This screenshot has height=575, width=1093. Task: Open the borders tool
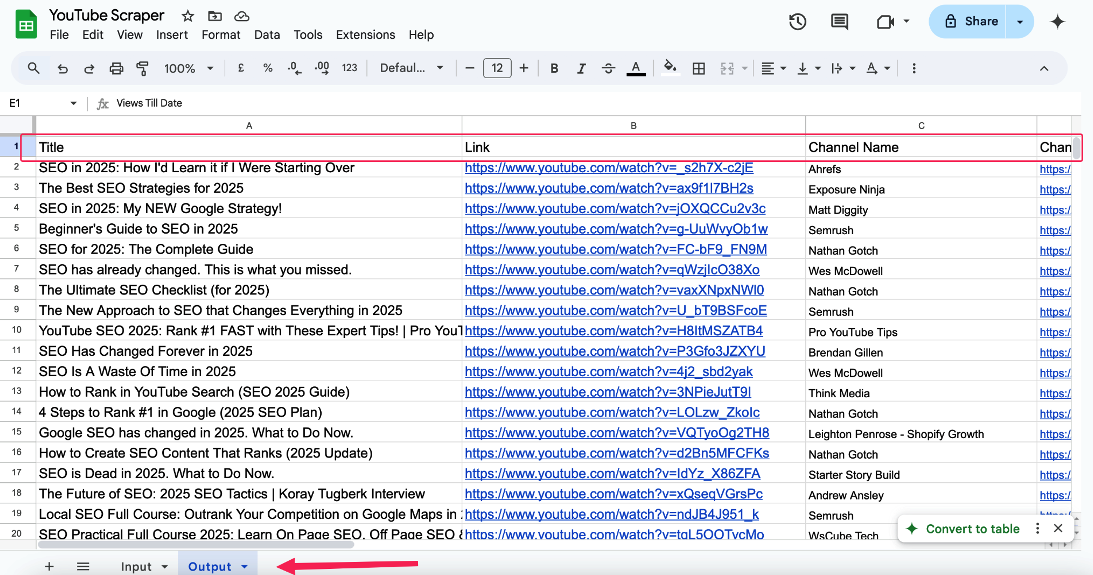click(x=698, y=68)
